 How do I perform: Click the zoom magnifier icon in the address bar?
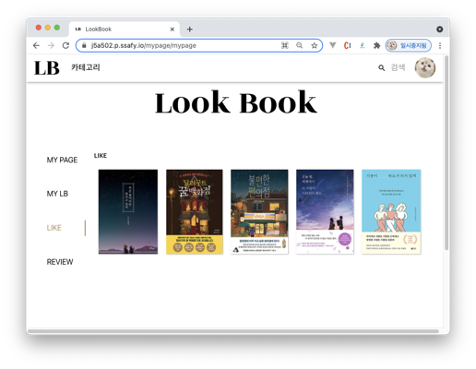(299, 45)
